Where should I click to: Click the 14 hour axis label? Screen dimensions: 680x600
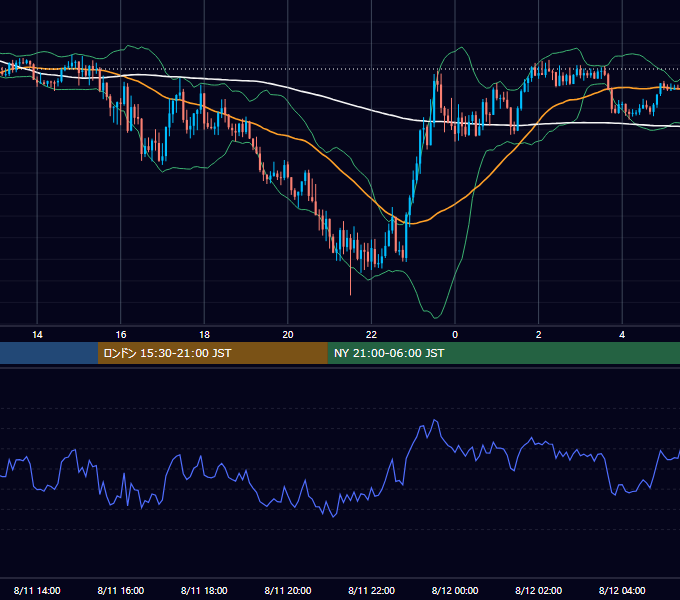coord(37,335)
